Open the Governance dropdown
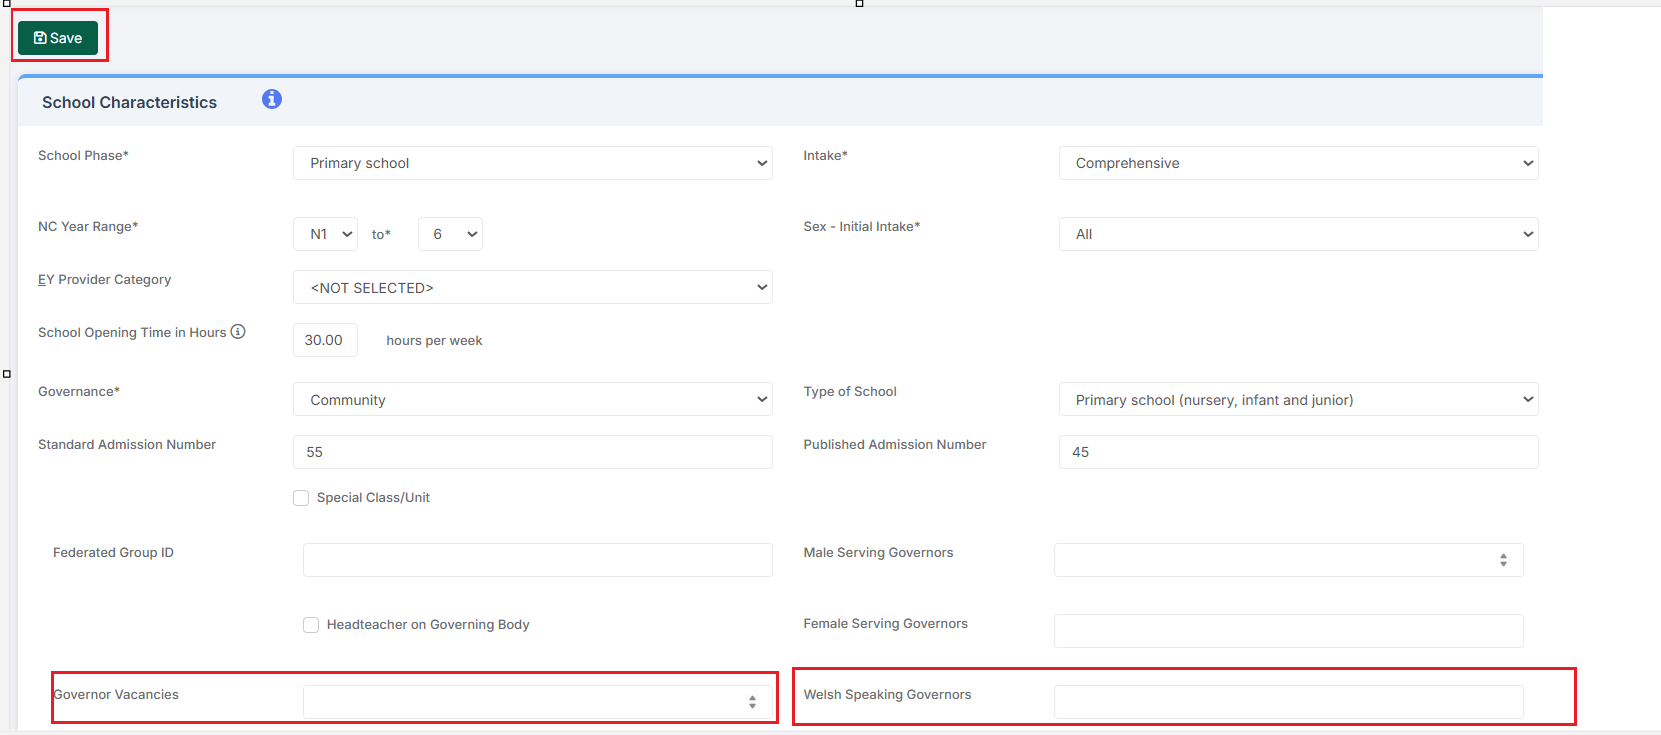The height and width of the screenshot is (735, 1661). (x=532, y=399)
